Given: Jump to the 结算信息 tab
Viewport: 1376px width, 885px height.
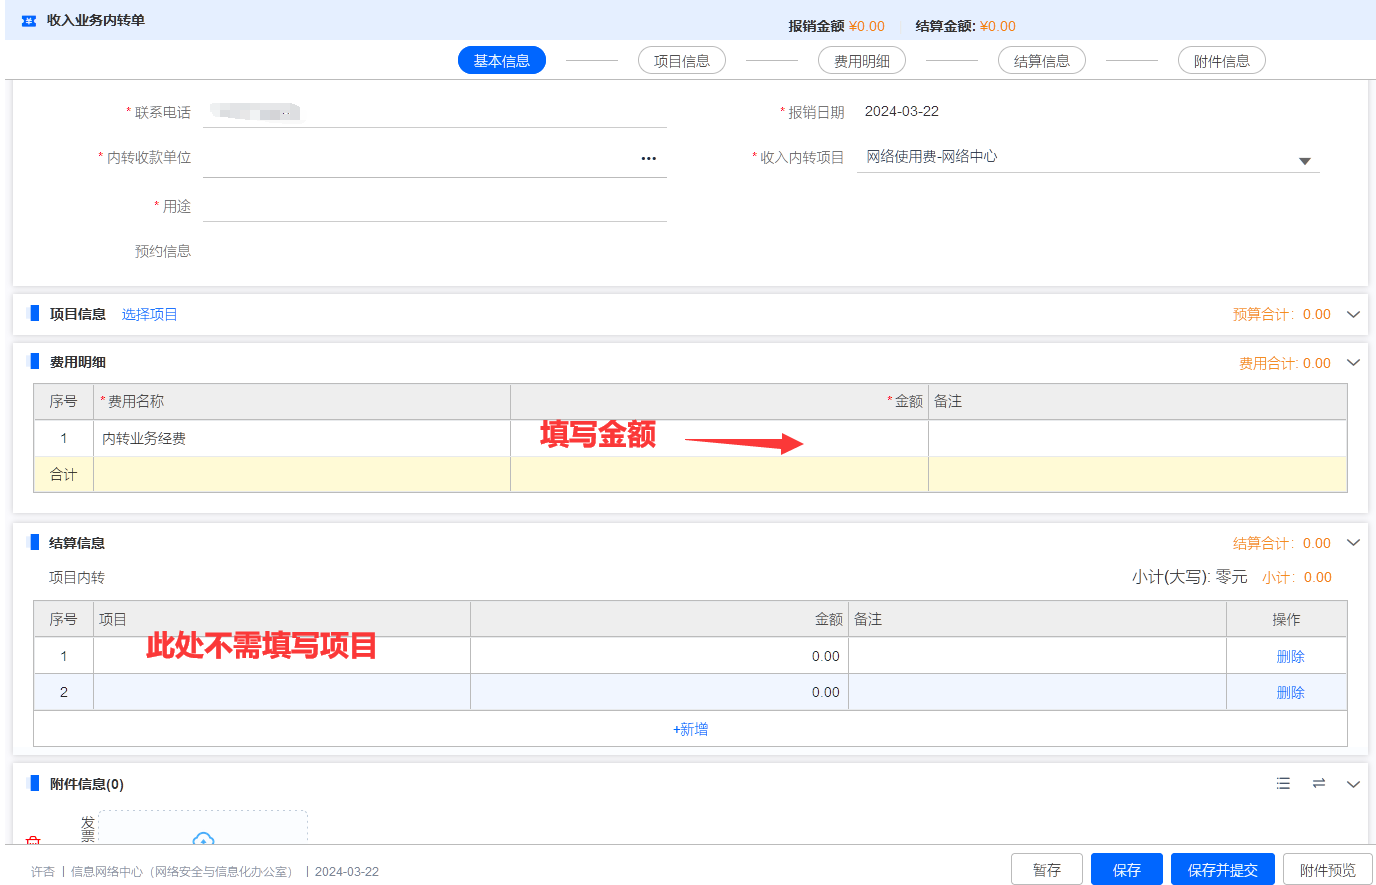Looking at the screenshot, I should pyautogui.click(x=1042, y=61).
